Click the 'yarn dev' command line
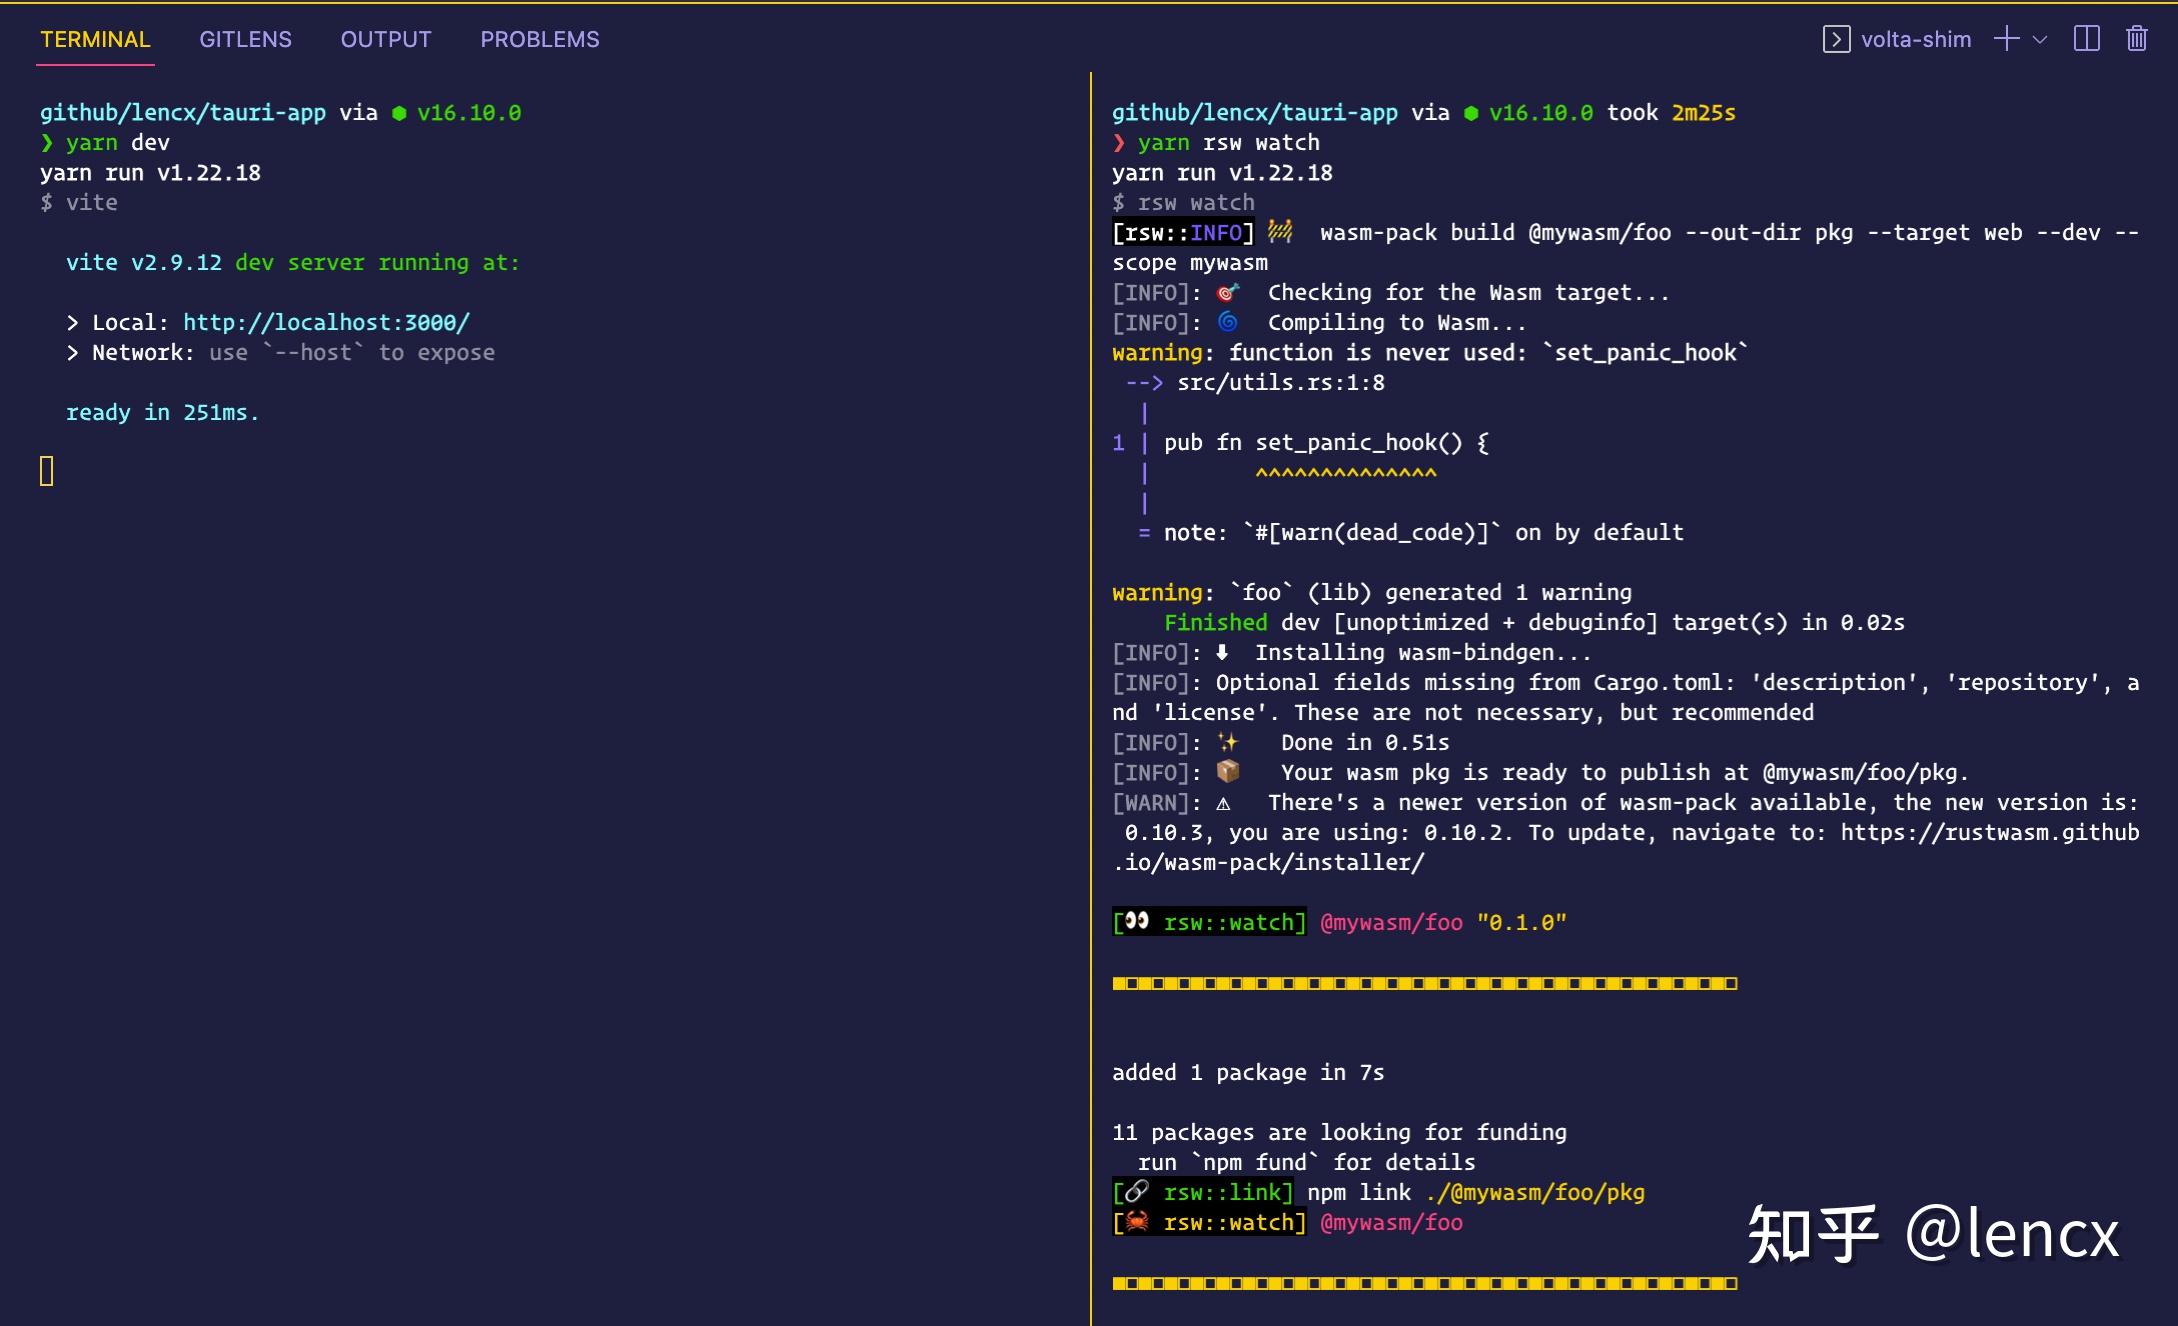Viewport: 2178px width, 1326px height. [x=117, y=142]
